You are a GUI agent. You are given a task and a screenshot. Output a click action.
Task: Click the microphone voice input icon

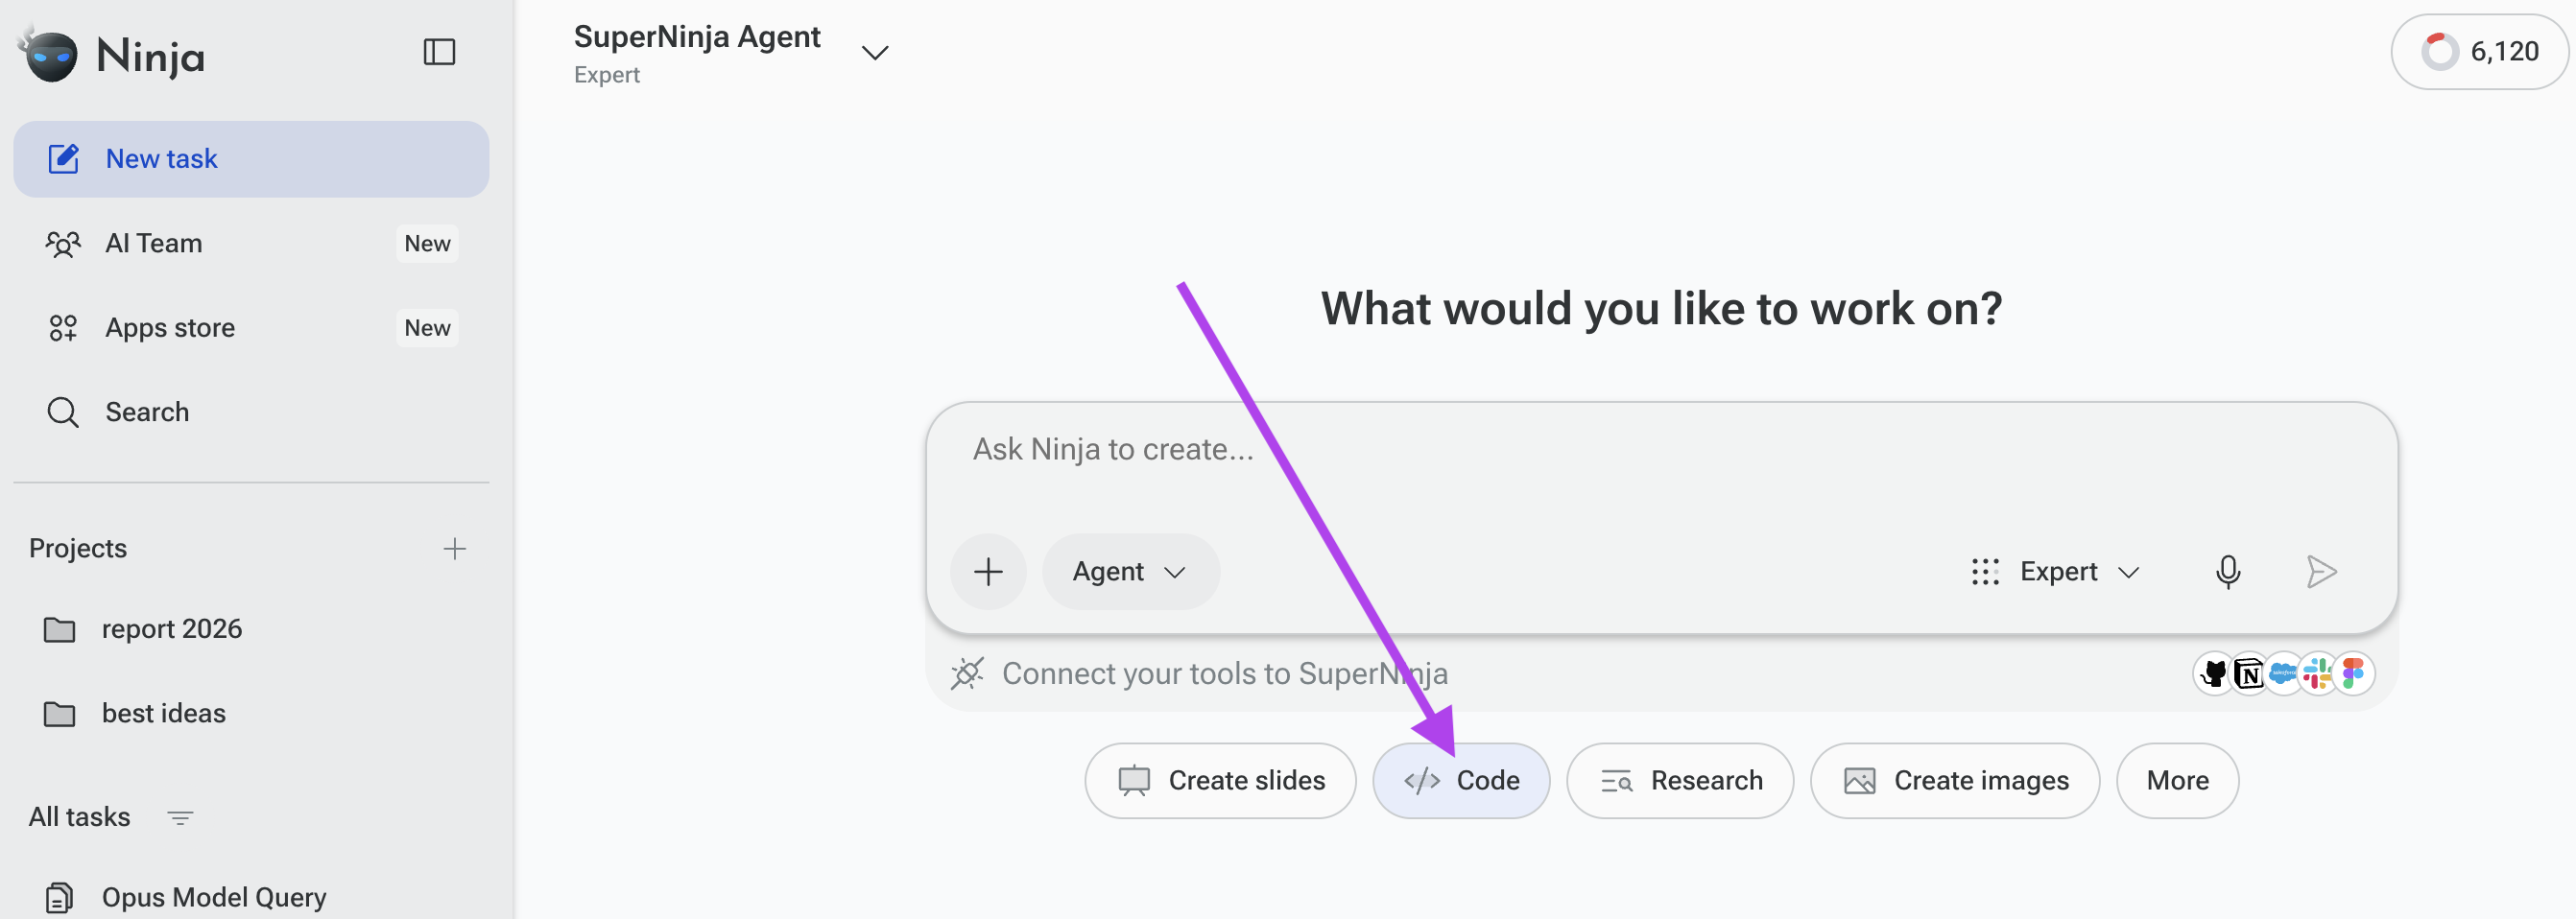point(2227,572)
